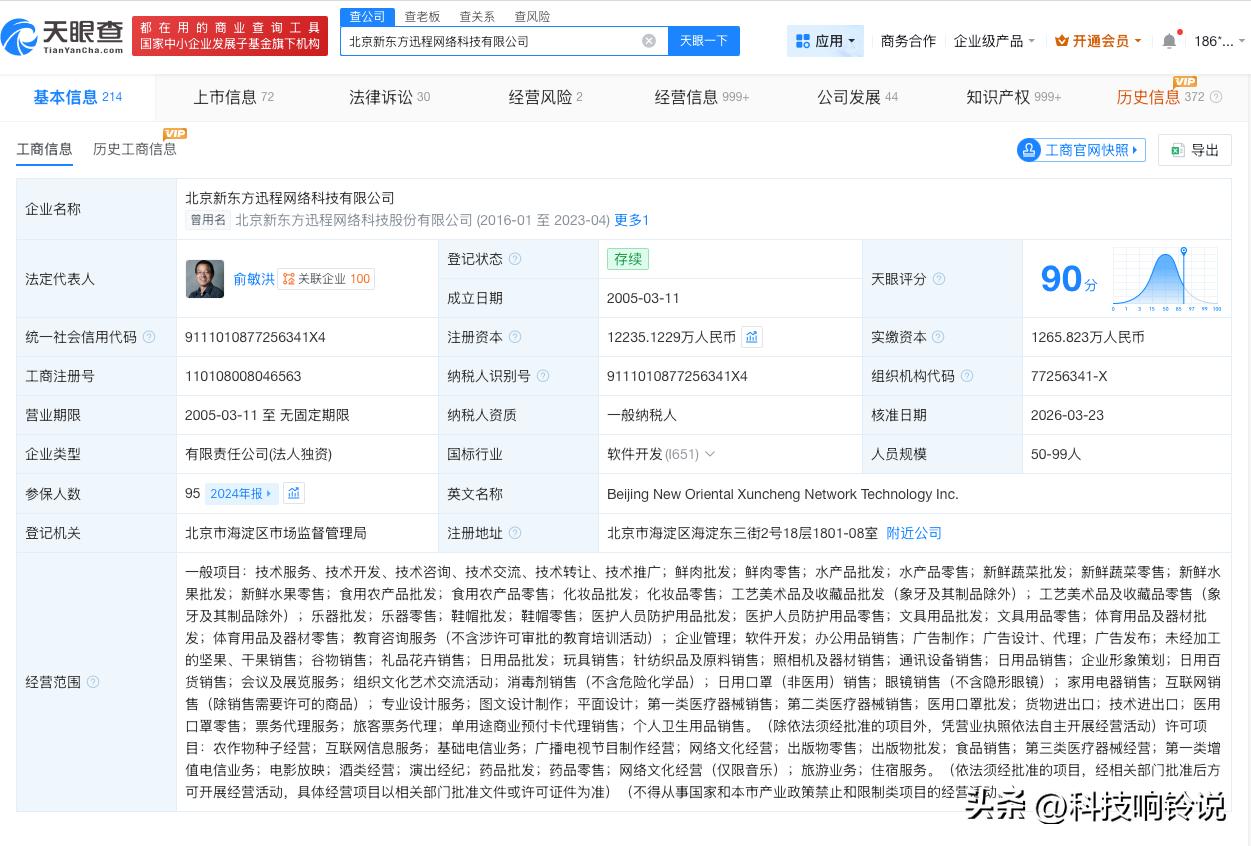This screenshot has width=1251, height=846.
Task: Click the 应用 grid icon in the top bar
Action: 803,40
